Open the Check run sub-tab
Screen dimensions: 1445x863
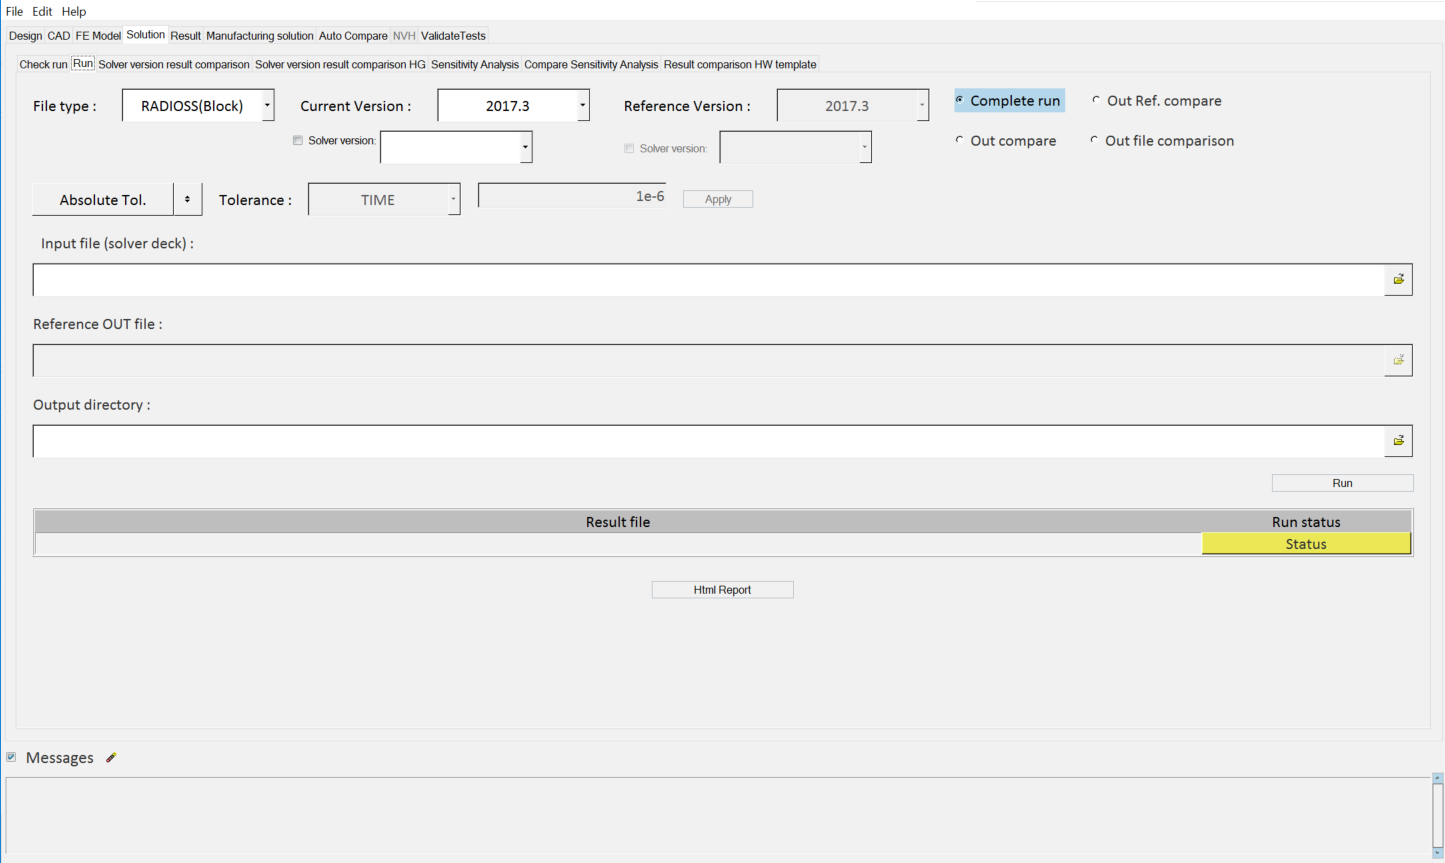coord(43,64)
